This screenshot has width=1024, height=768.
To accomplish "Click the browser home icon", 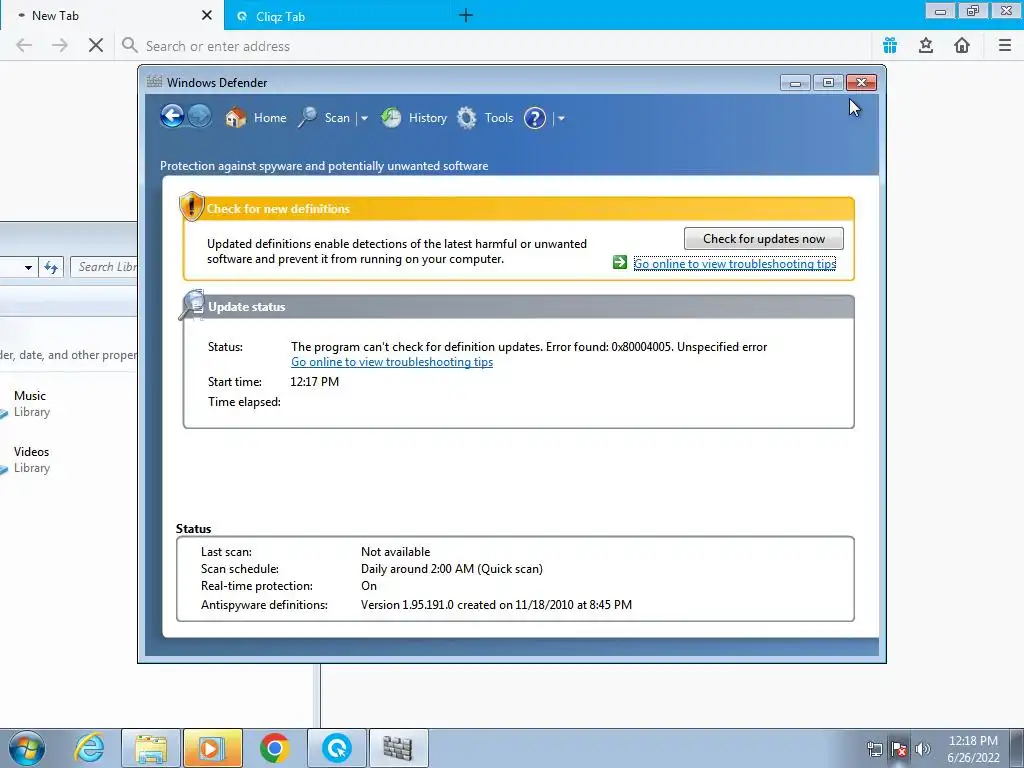I will 962,45.
